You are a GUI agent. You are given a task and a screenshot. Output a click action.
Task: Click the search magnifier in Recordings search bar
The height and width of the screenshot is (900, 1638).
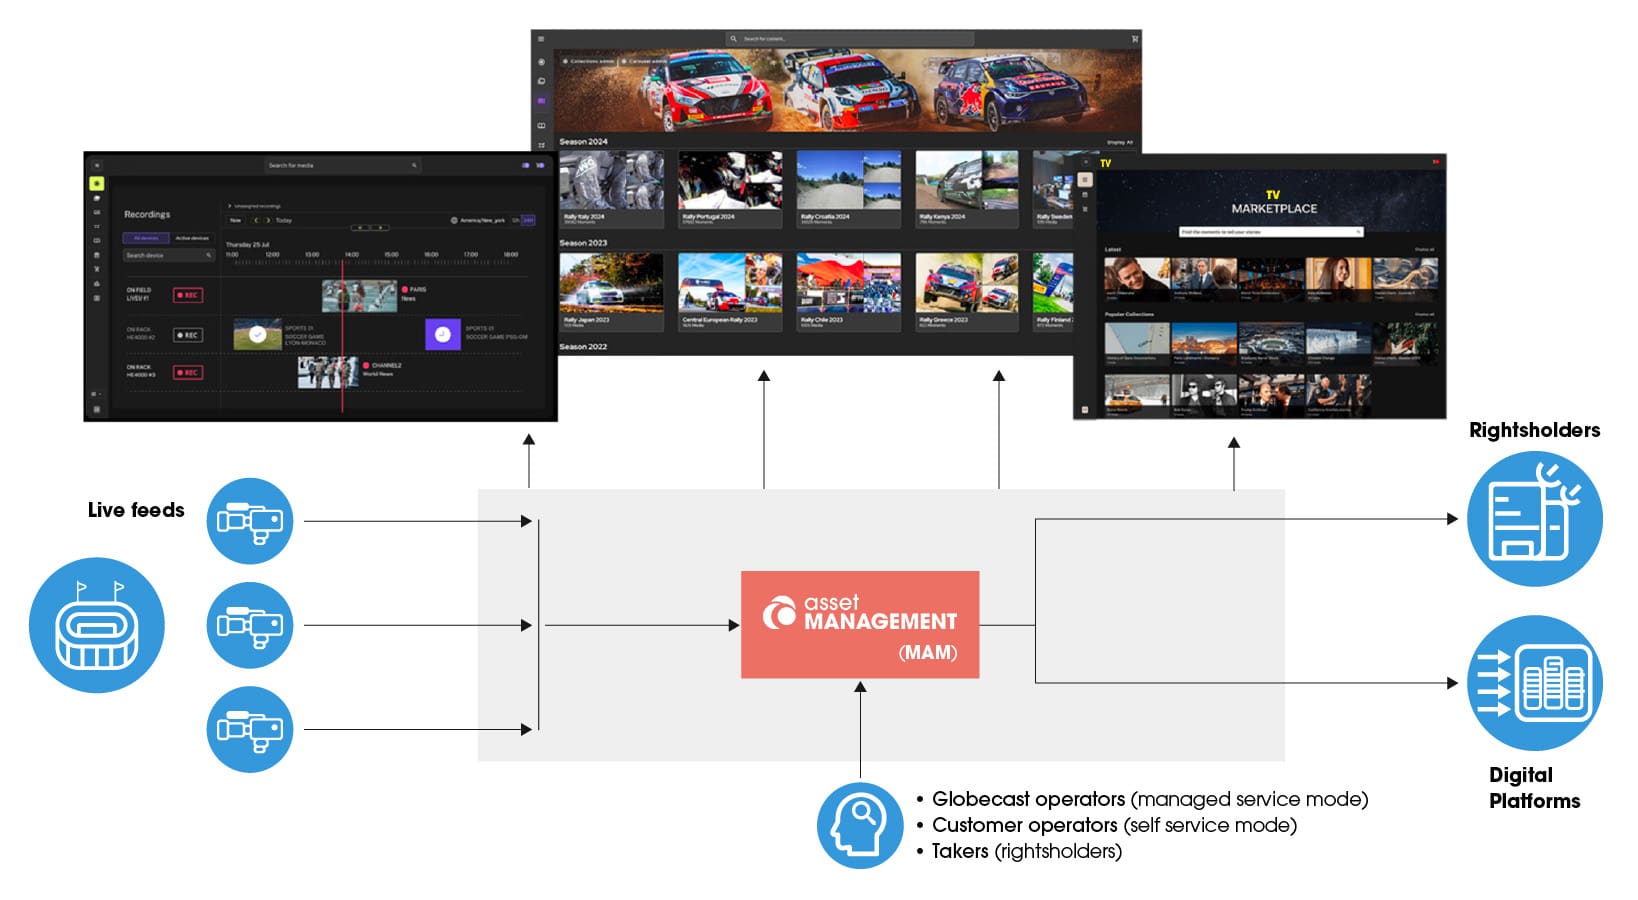click(414, 165)
